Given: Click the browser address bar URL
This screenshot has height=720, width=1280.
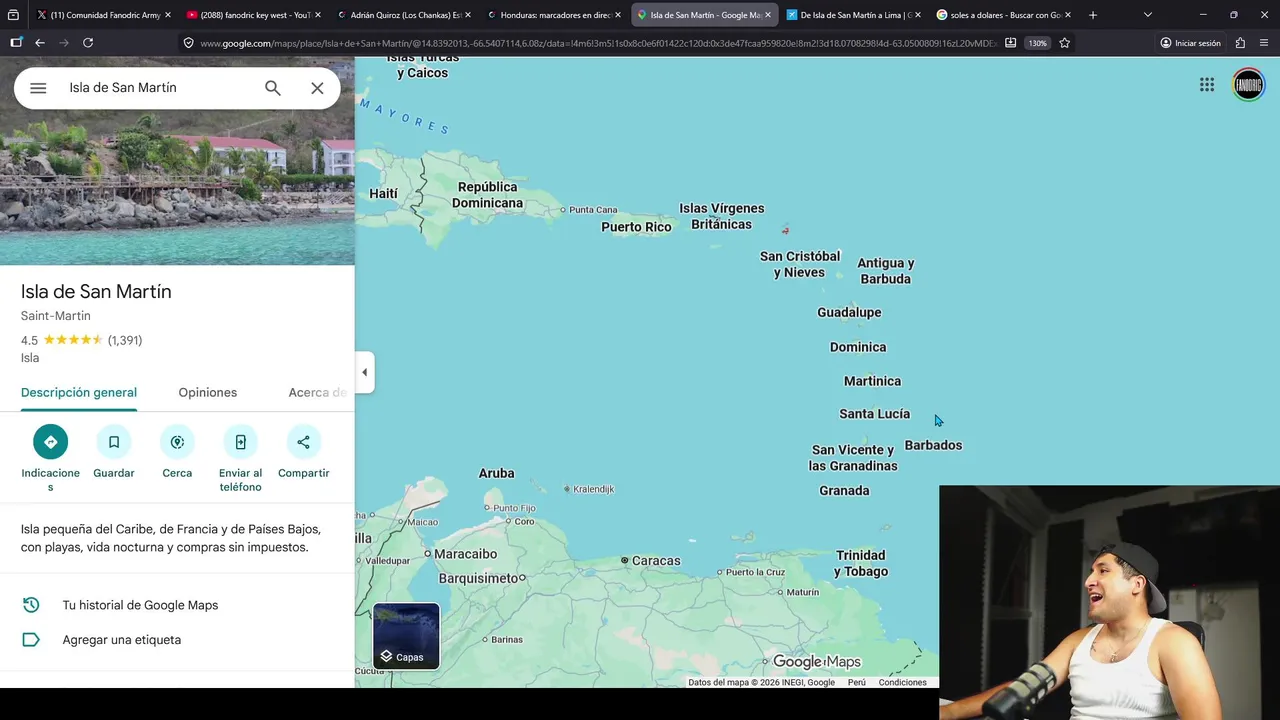Looking at the screenshot, I should click(x=597, y=43).
